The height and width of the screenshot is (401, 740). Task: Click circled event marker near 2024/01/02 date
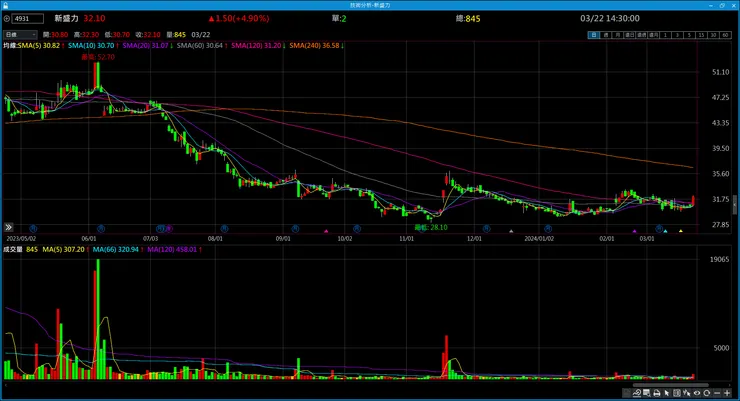tap(548, 228)
